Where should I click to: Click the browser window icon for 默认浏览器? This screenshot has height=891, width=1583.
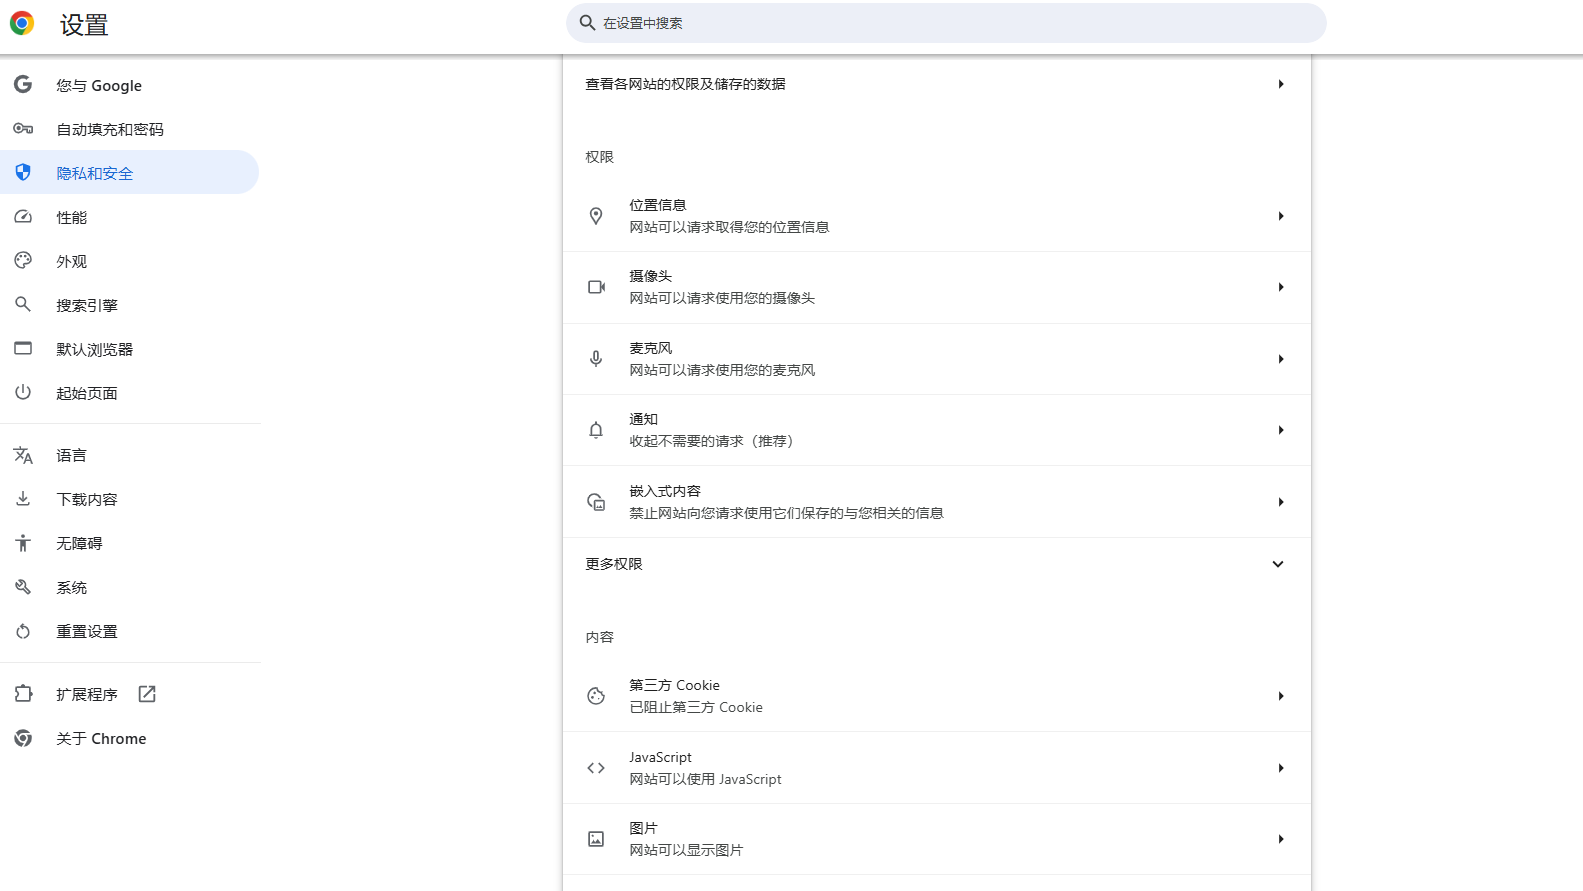[x=23, y=348]
